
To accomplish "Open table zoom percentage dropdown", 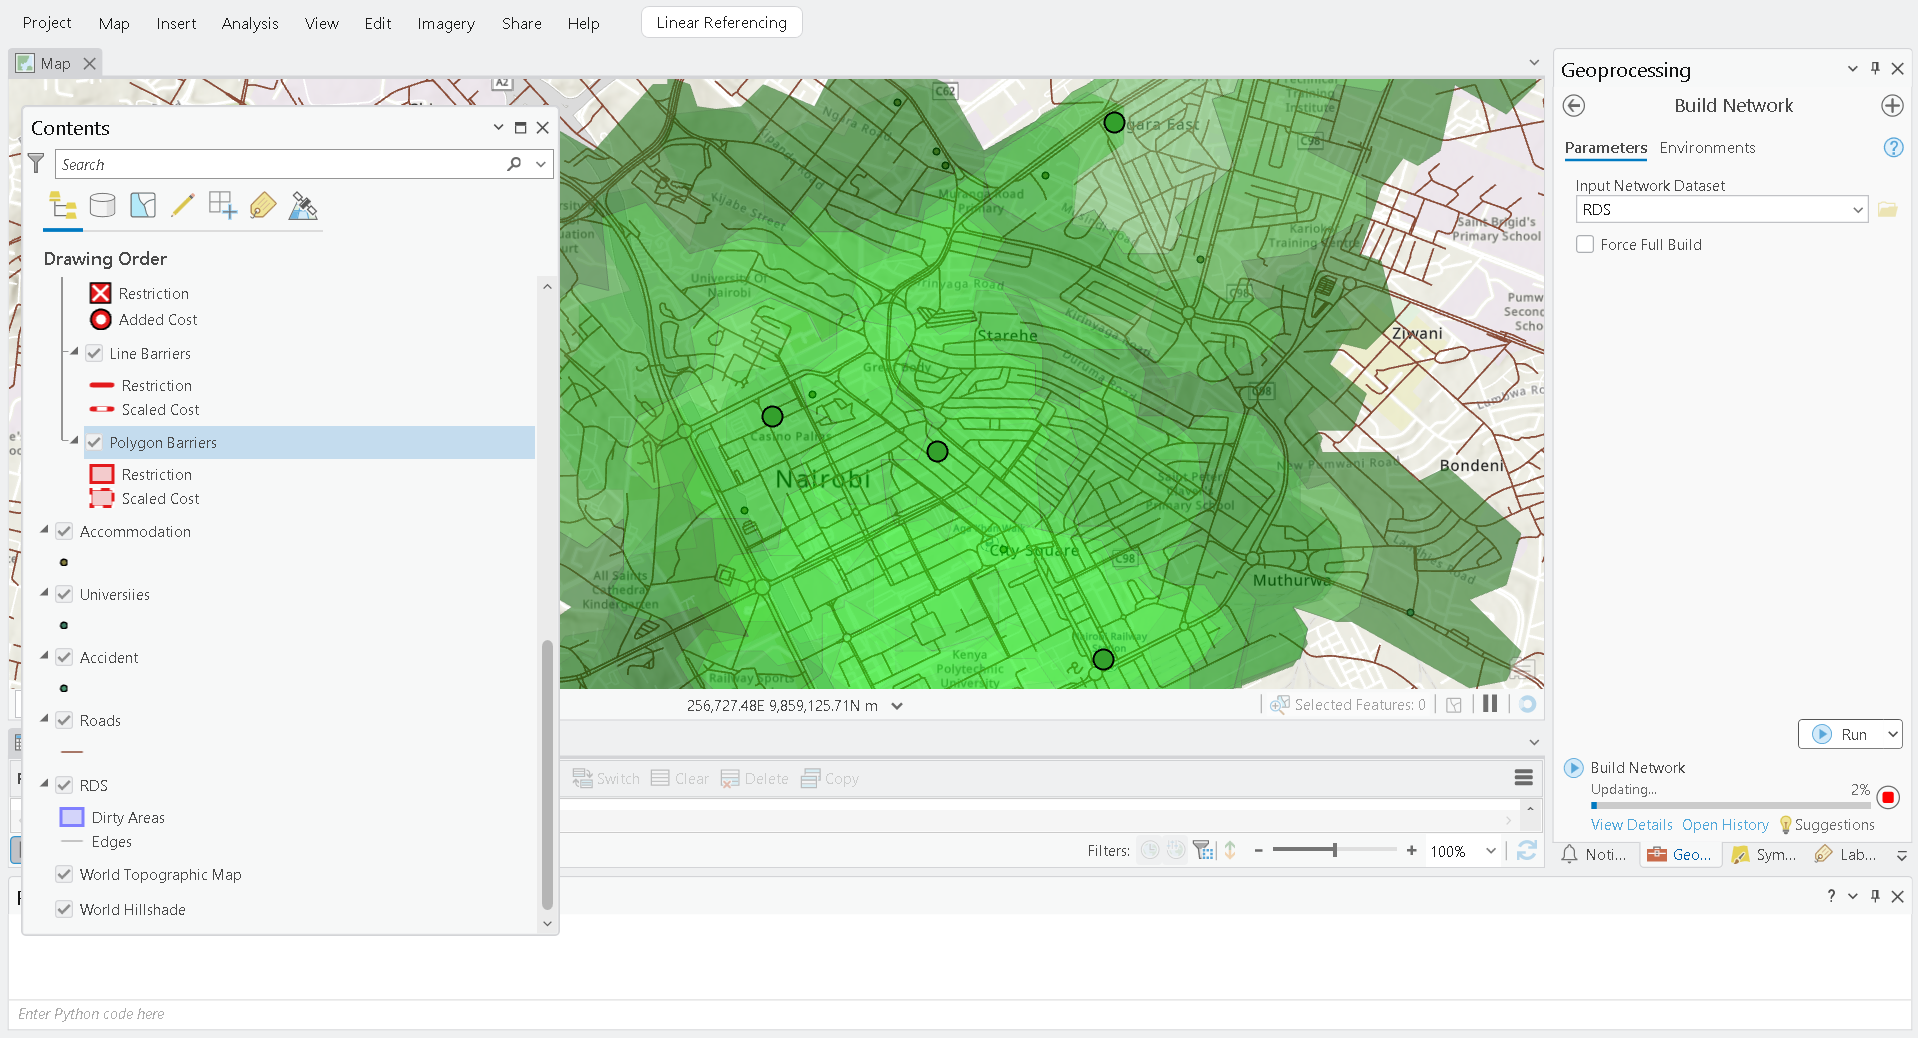I will pos(1491,851).
